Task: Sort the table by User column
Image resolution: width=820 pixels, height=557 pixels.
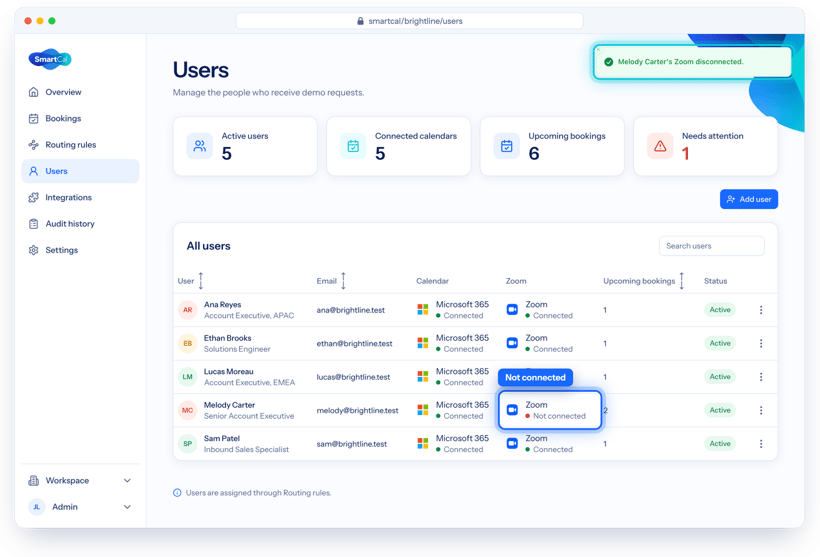Action: point(201,281)
